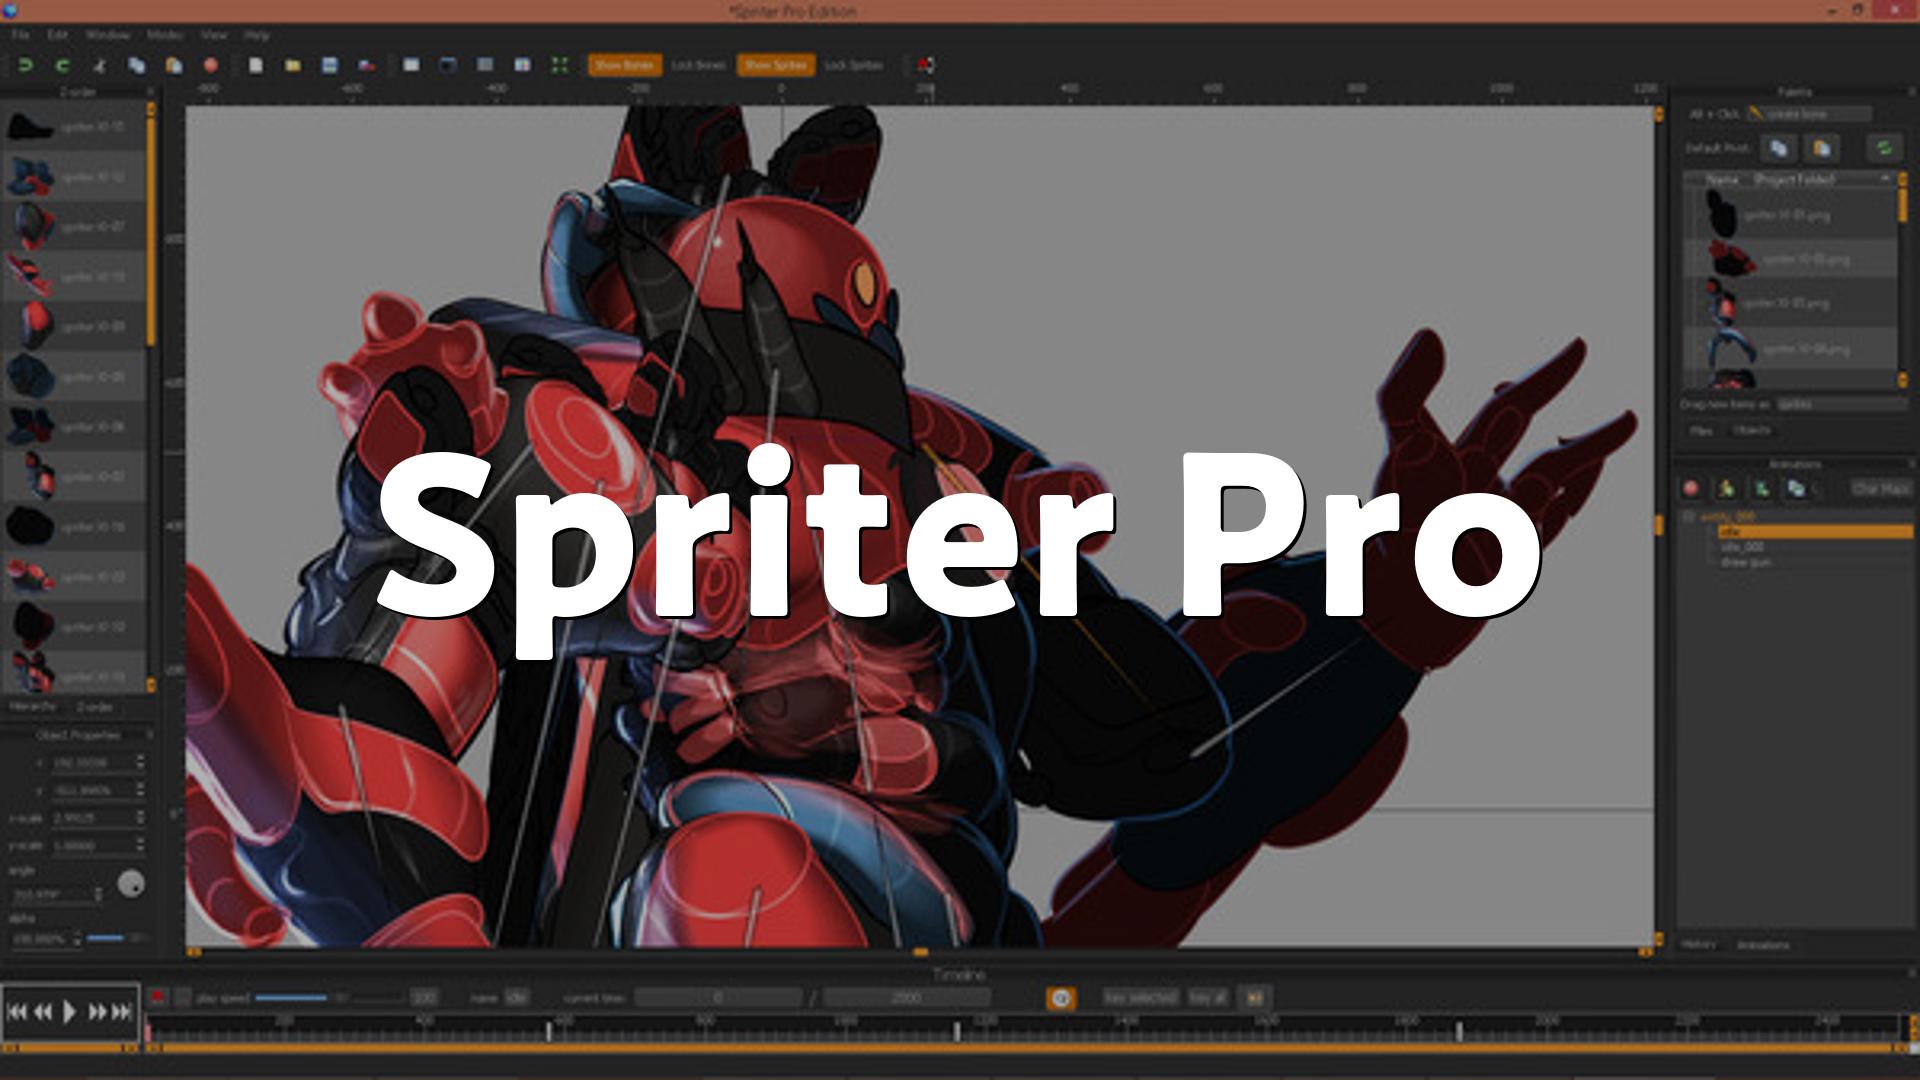Open the File menu
1920x1080 pixels.
pos(20,35)
